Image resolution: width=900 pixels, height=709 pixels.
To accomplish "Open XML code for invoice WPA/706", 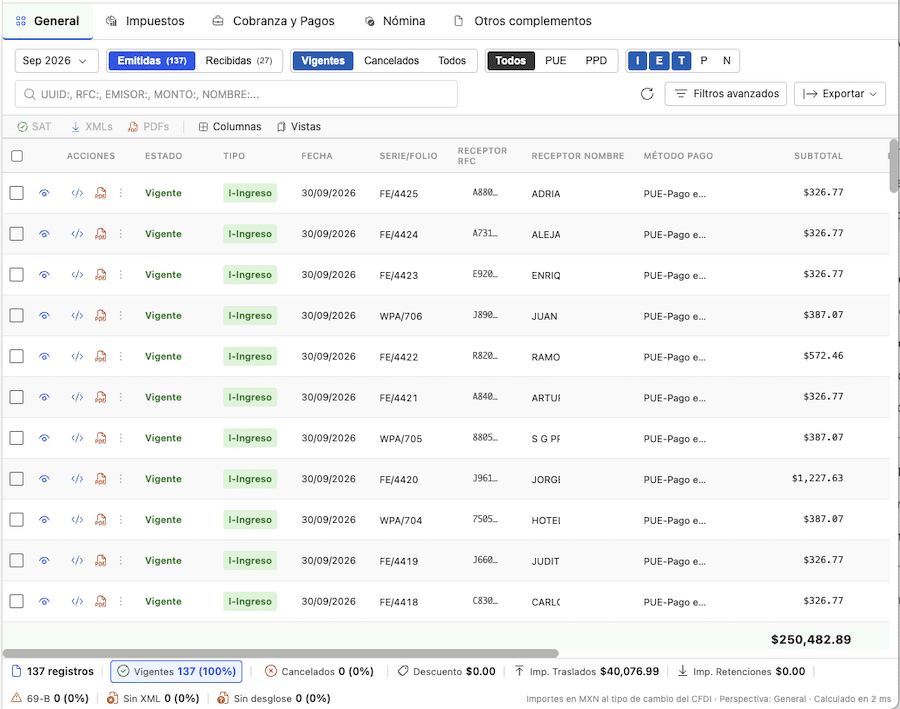I will pos(77,315).
